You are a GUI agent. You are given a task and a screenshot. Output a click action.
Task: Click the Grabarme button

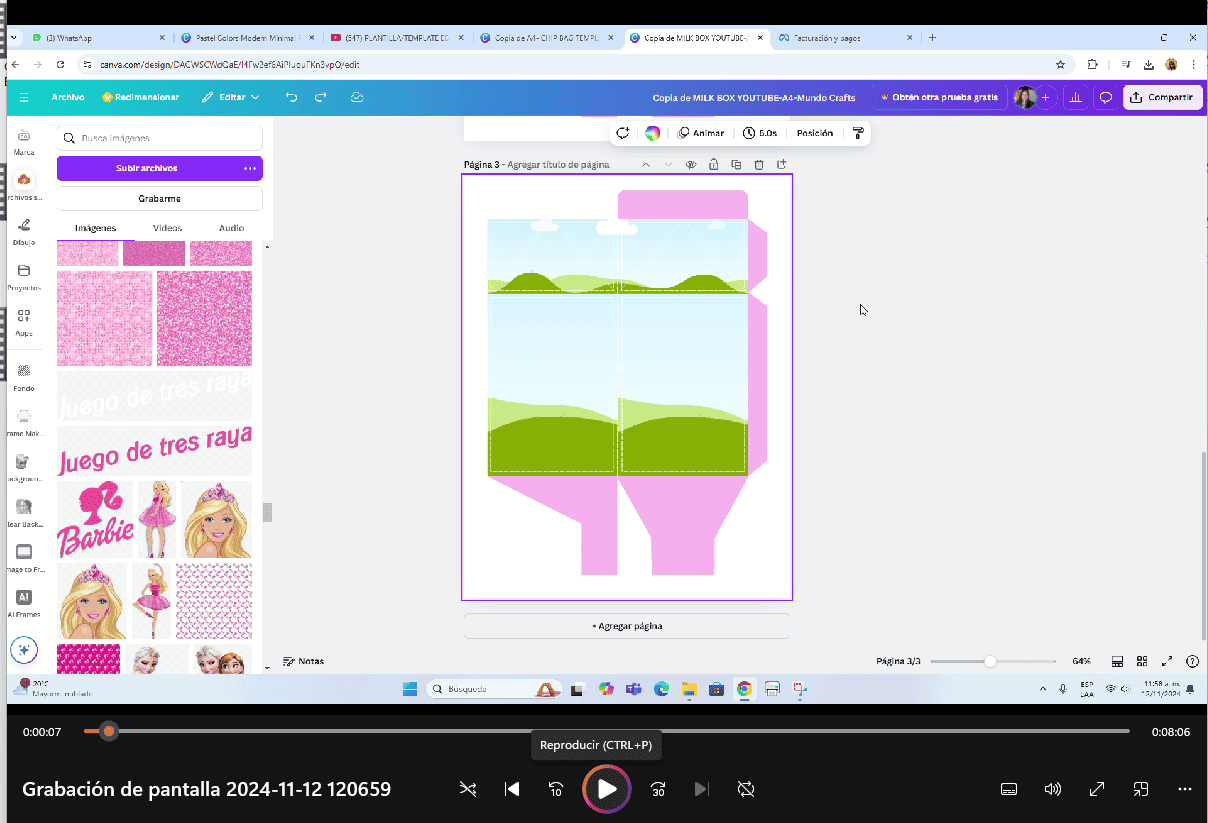tap(160, 198)
